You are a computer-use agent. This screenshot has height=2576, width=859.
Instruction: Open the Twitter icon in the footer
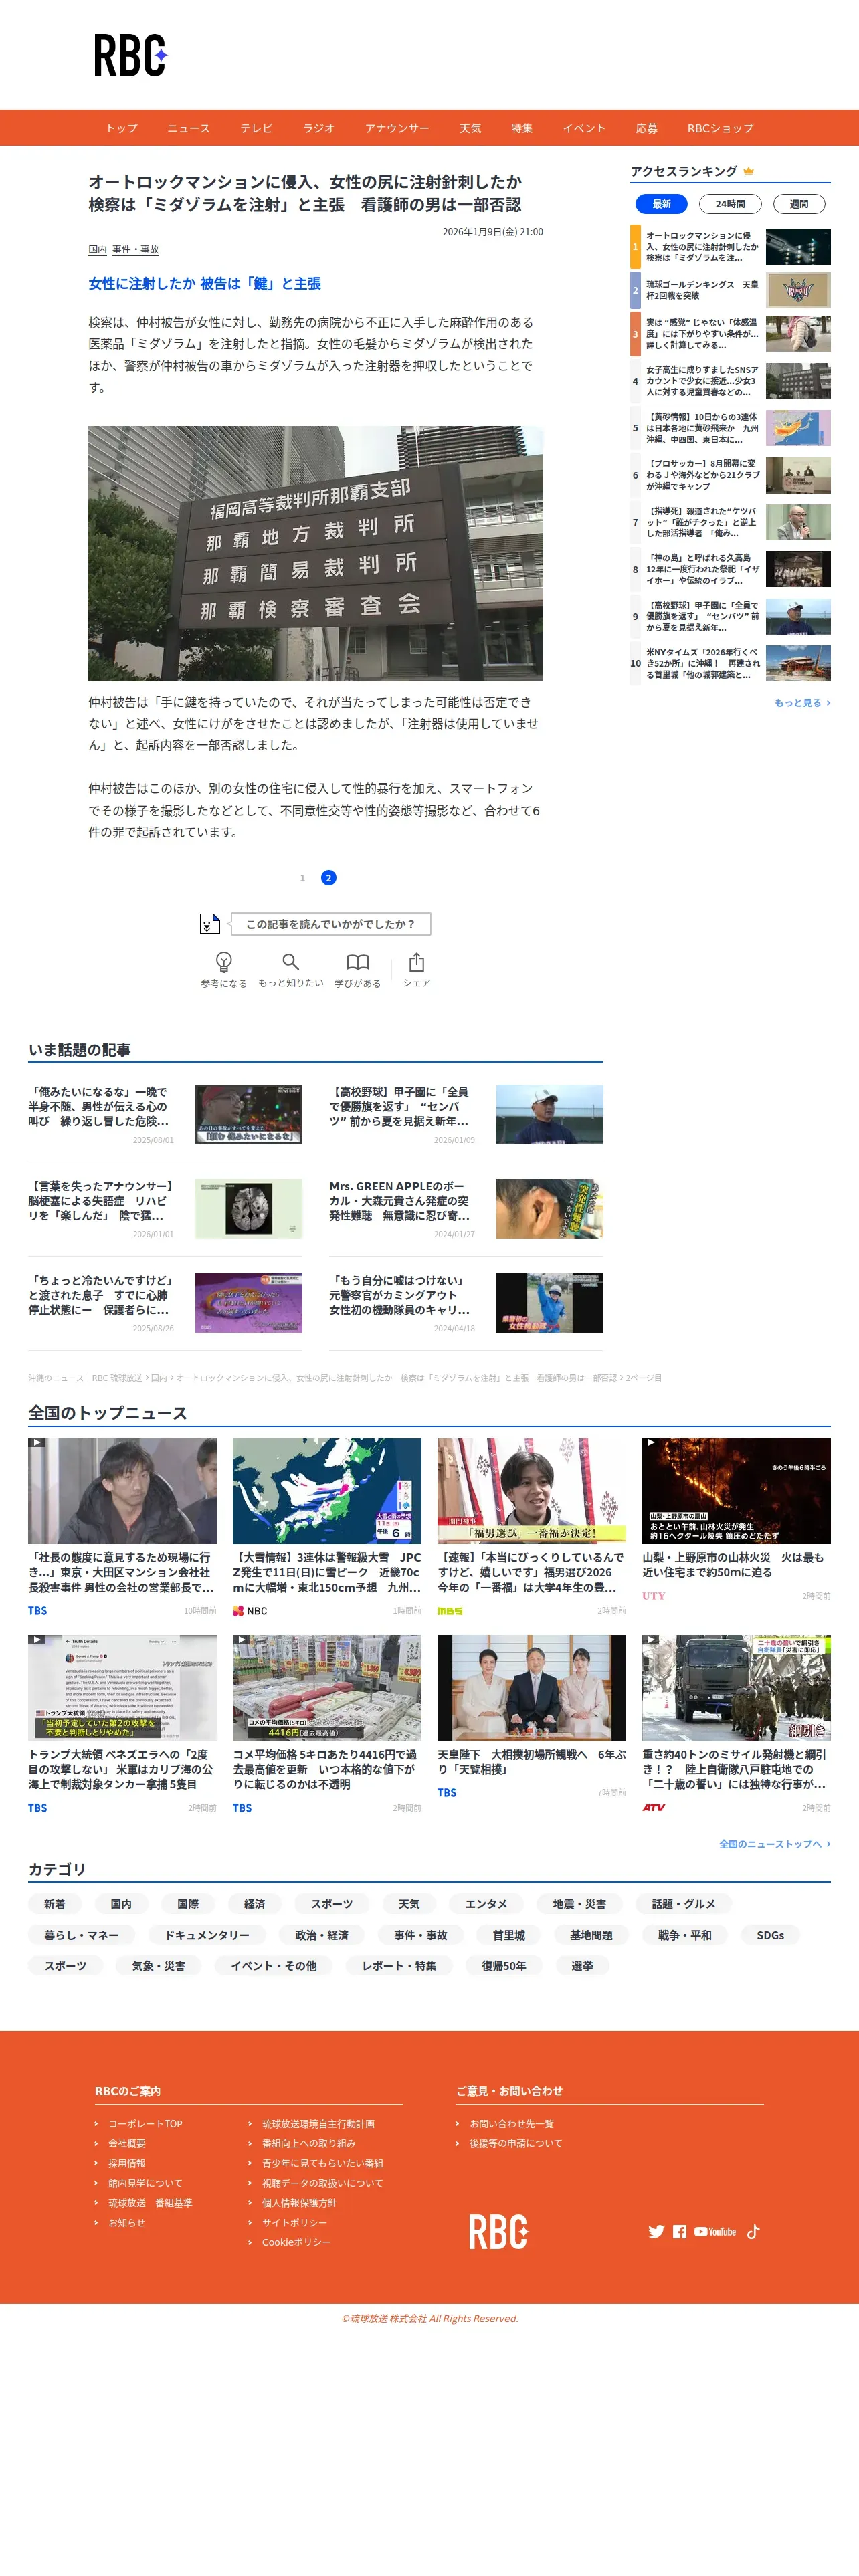pyautogui.click(x=656, y=2231)
